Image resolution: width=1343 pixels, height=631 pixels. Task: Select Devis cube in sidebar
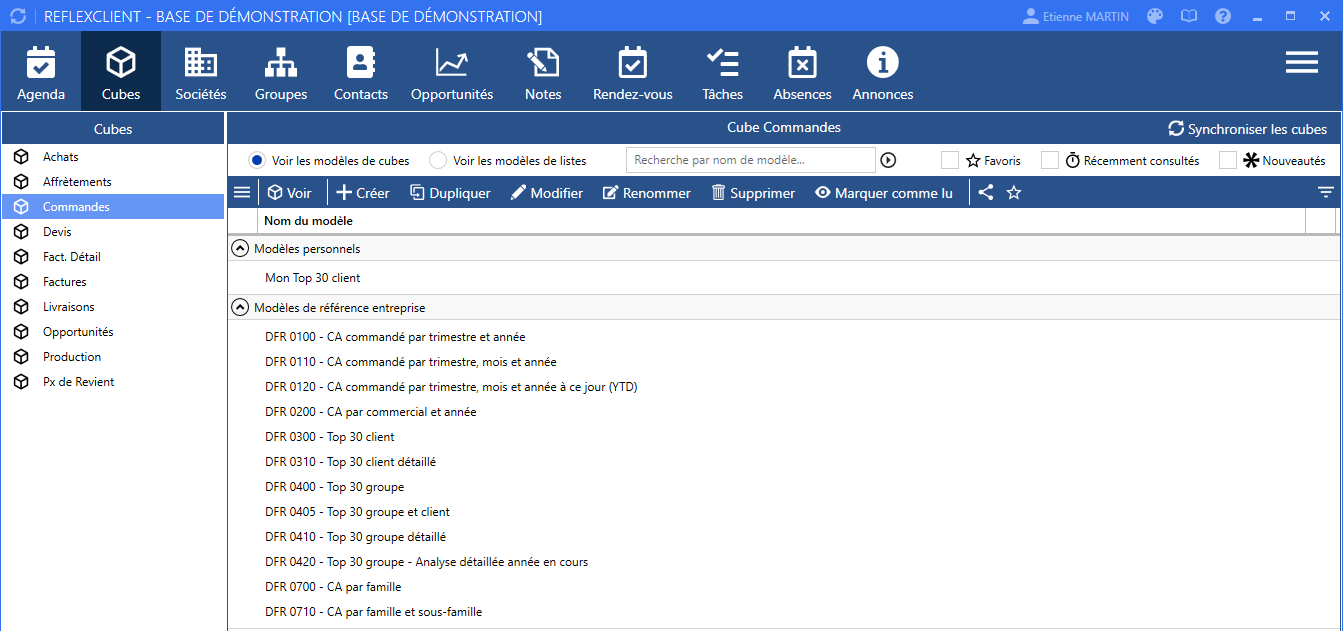click(113, 232)
